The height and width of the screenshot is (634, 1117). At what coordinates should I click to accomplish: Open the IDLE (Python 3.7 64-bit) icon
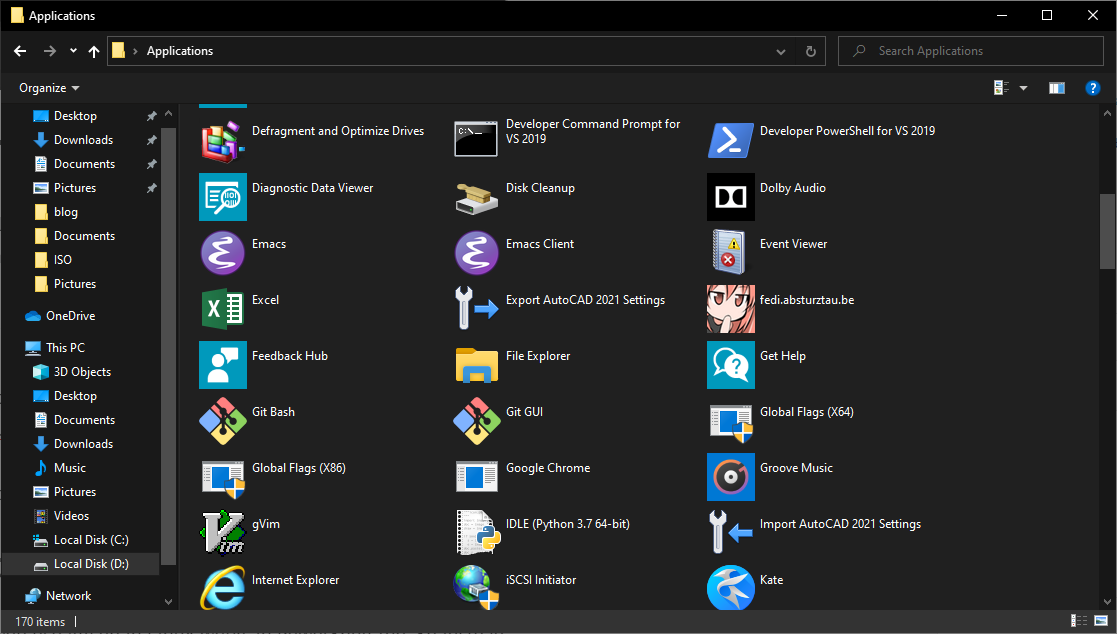coord(477,532)
